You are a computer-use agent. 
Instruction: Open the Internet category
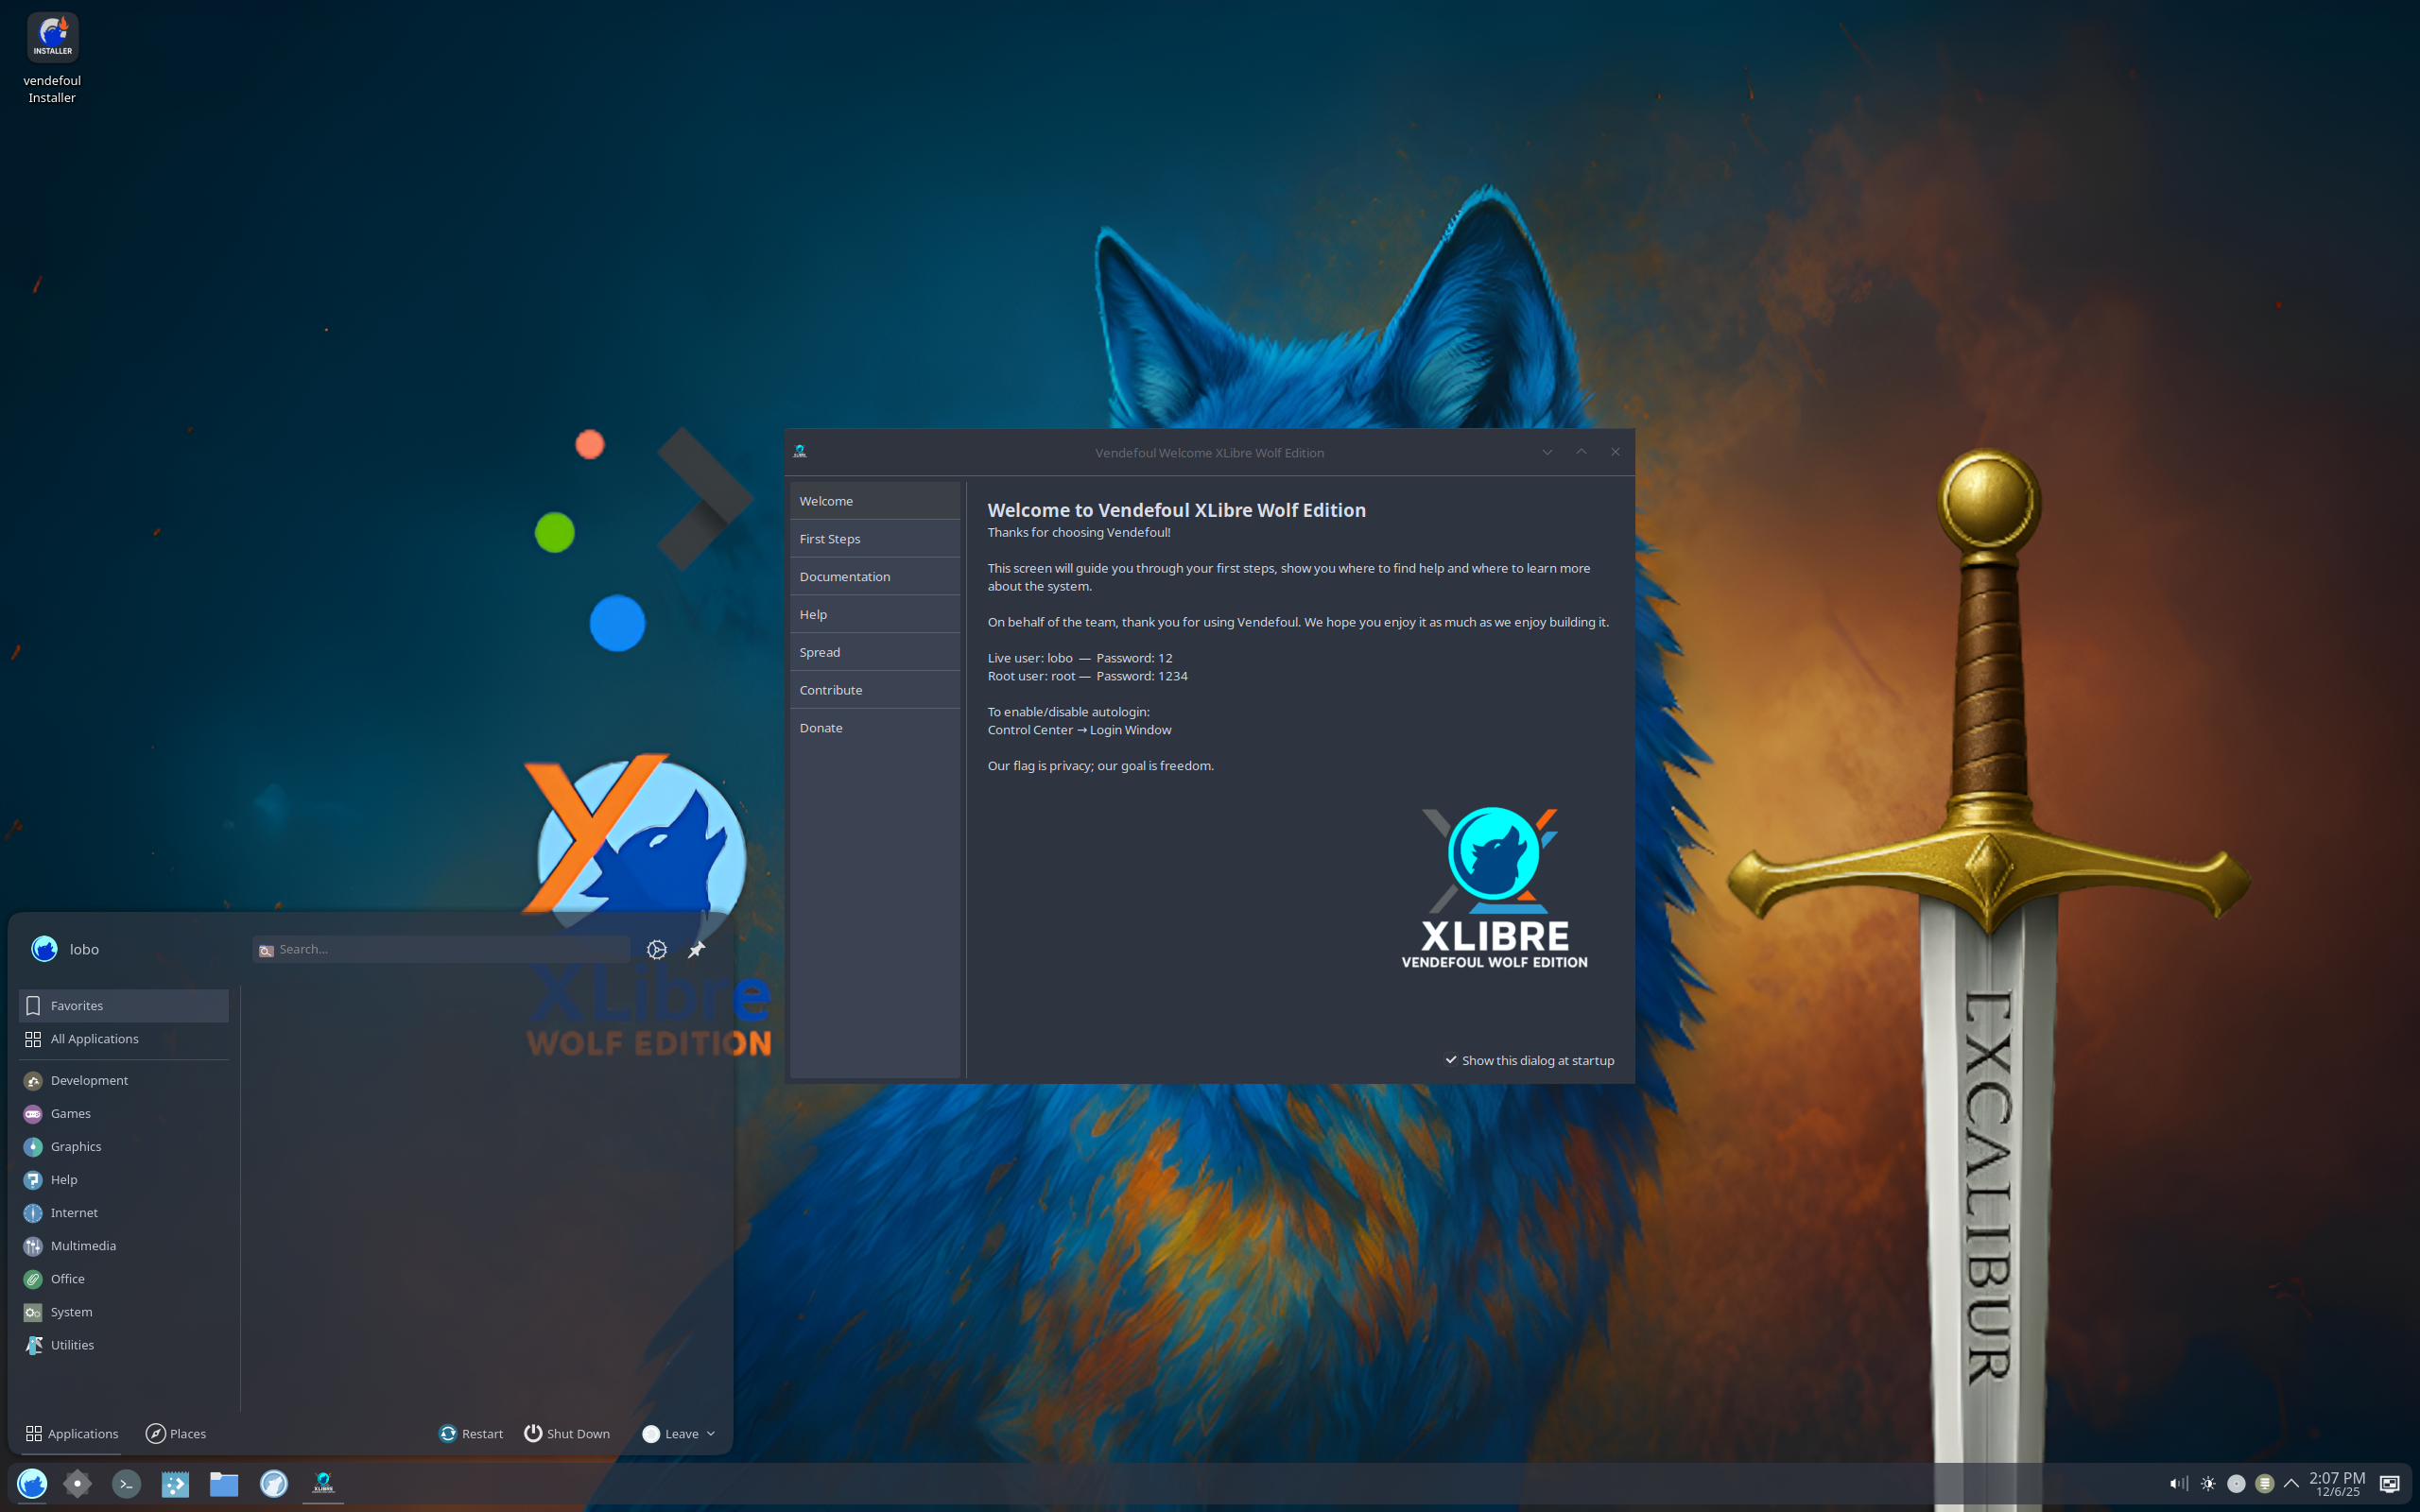tap(123, 1212)
